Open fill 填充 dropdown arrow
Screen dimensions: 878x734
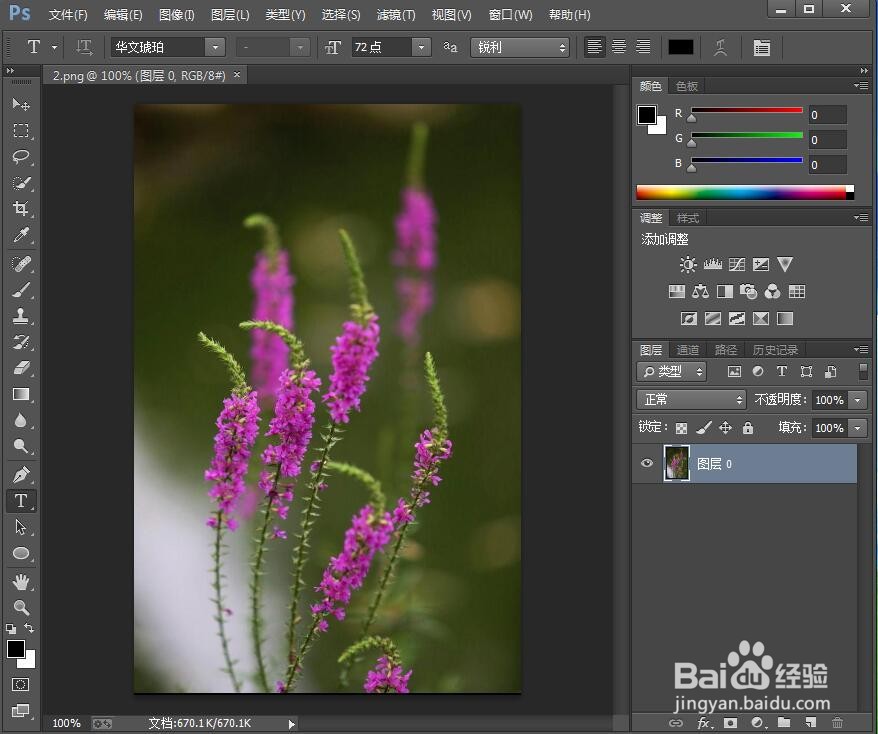(857, 428)
